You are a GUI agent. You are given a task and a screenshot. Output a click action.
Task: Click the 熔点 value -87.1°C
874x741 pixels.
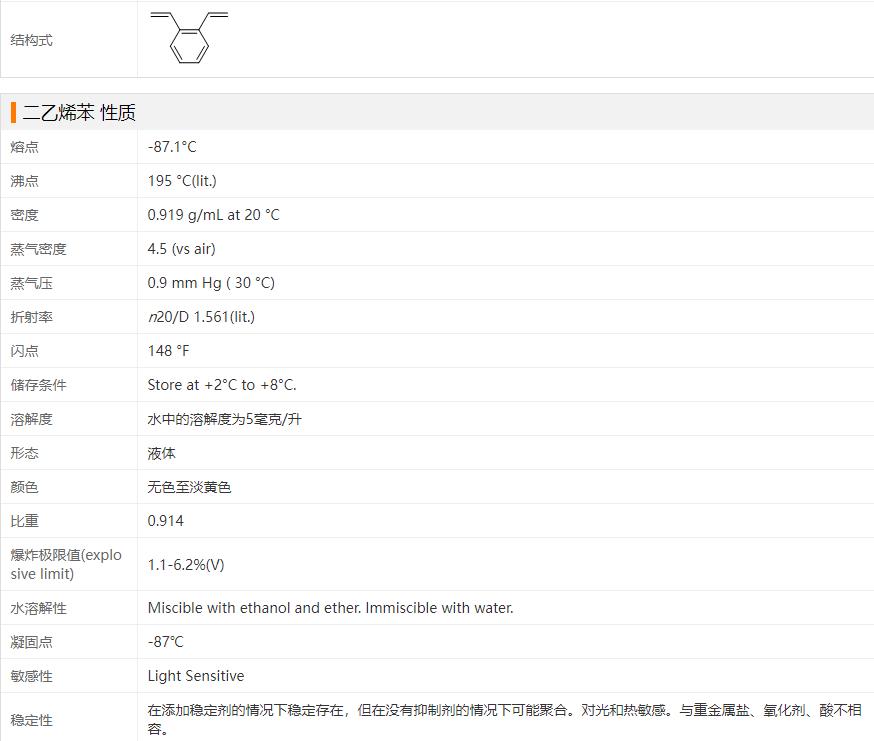tap(172, 147)
